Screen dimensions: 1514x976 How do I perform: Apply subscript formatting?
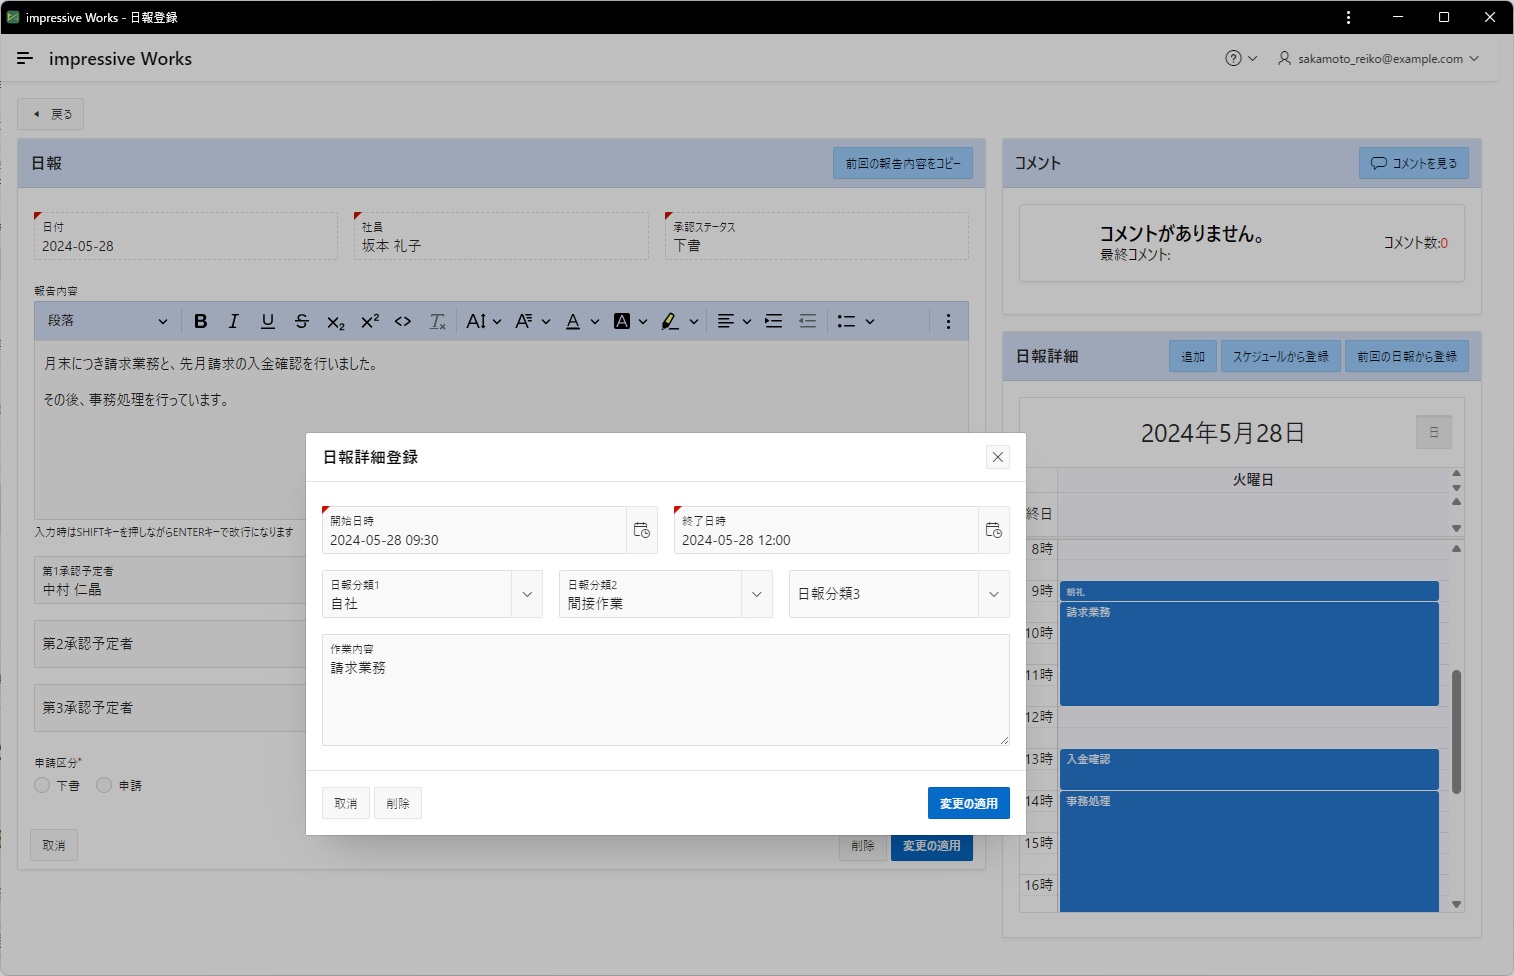point(336,321)
